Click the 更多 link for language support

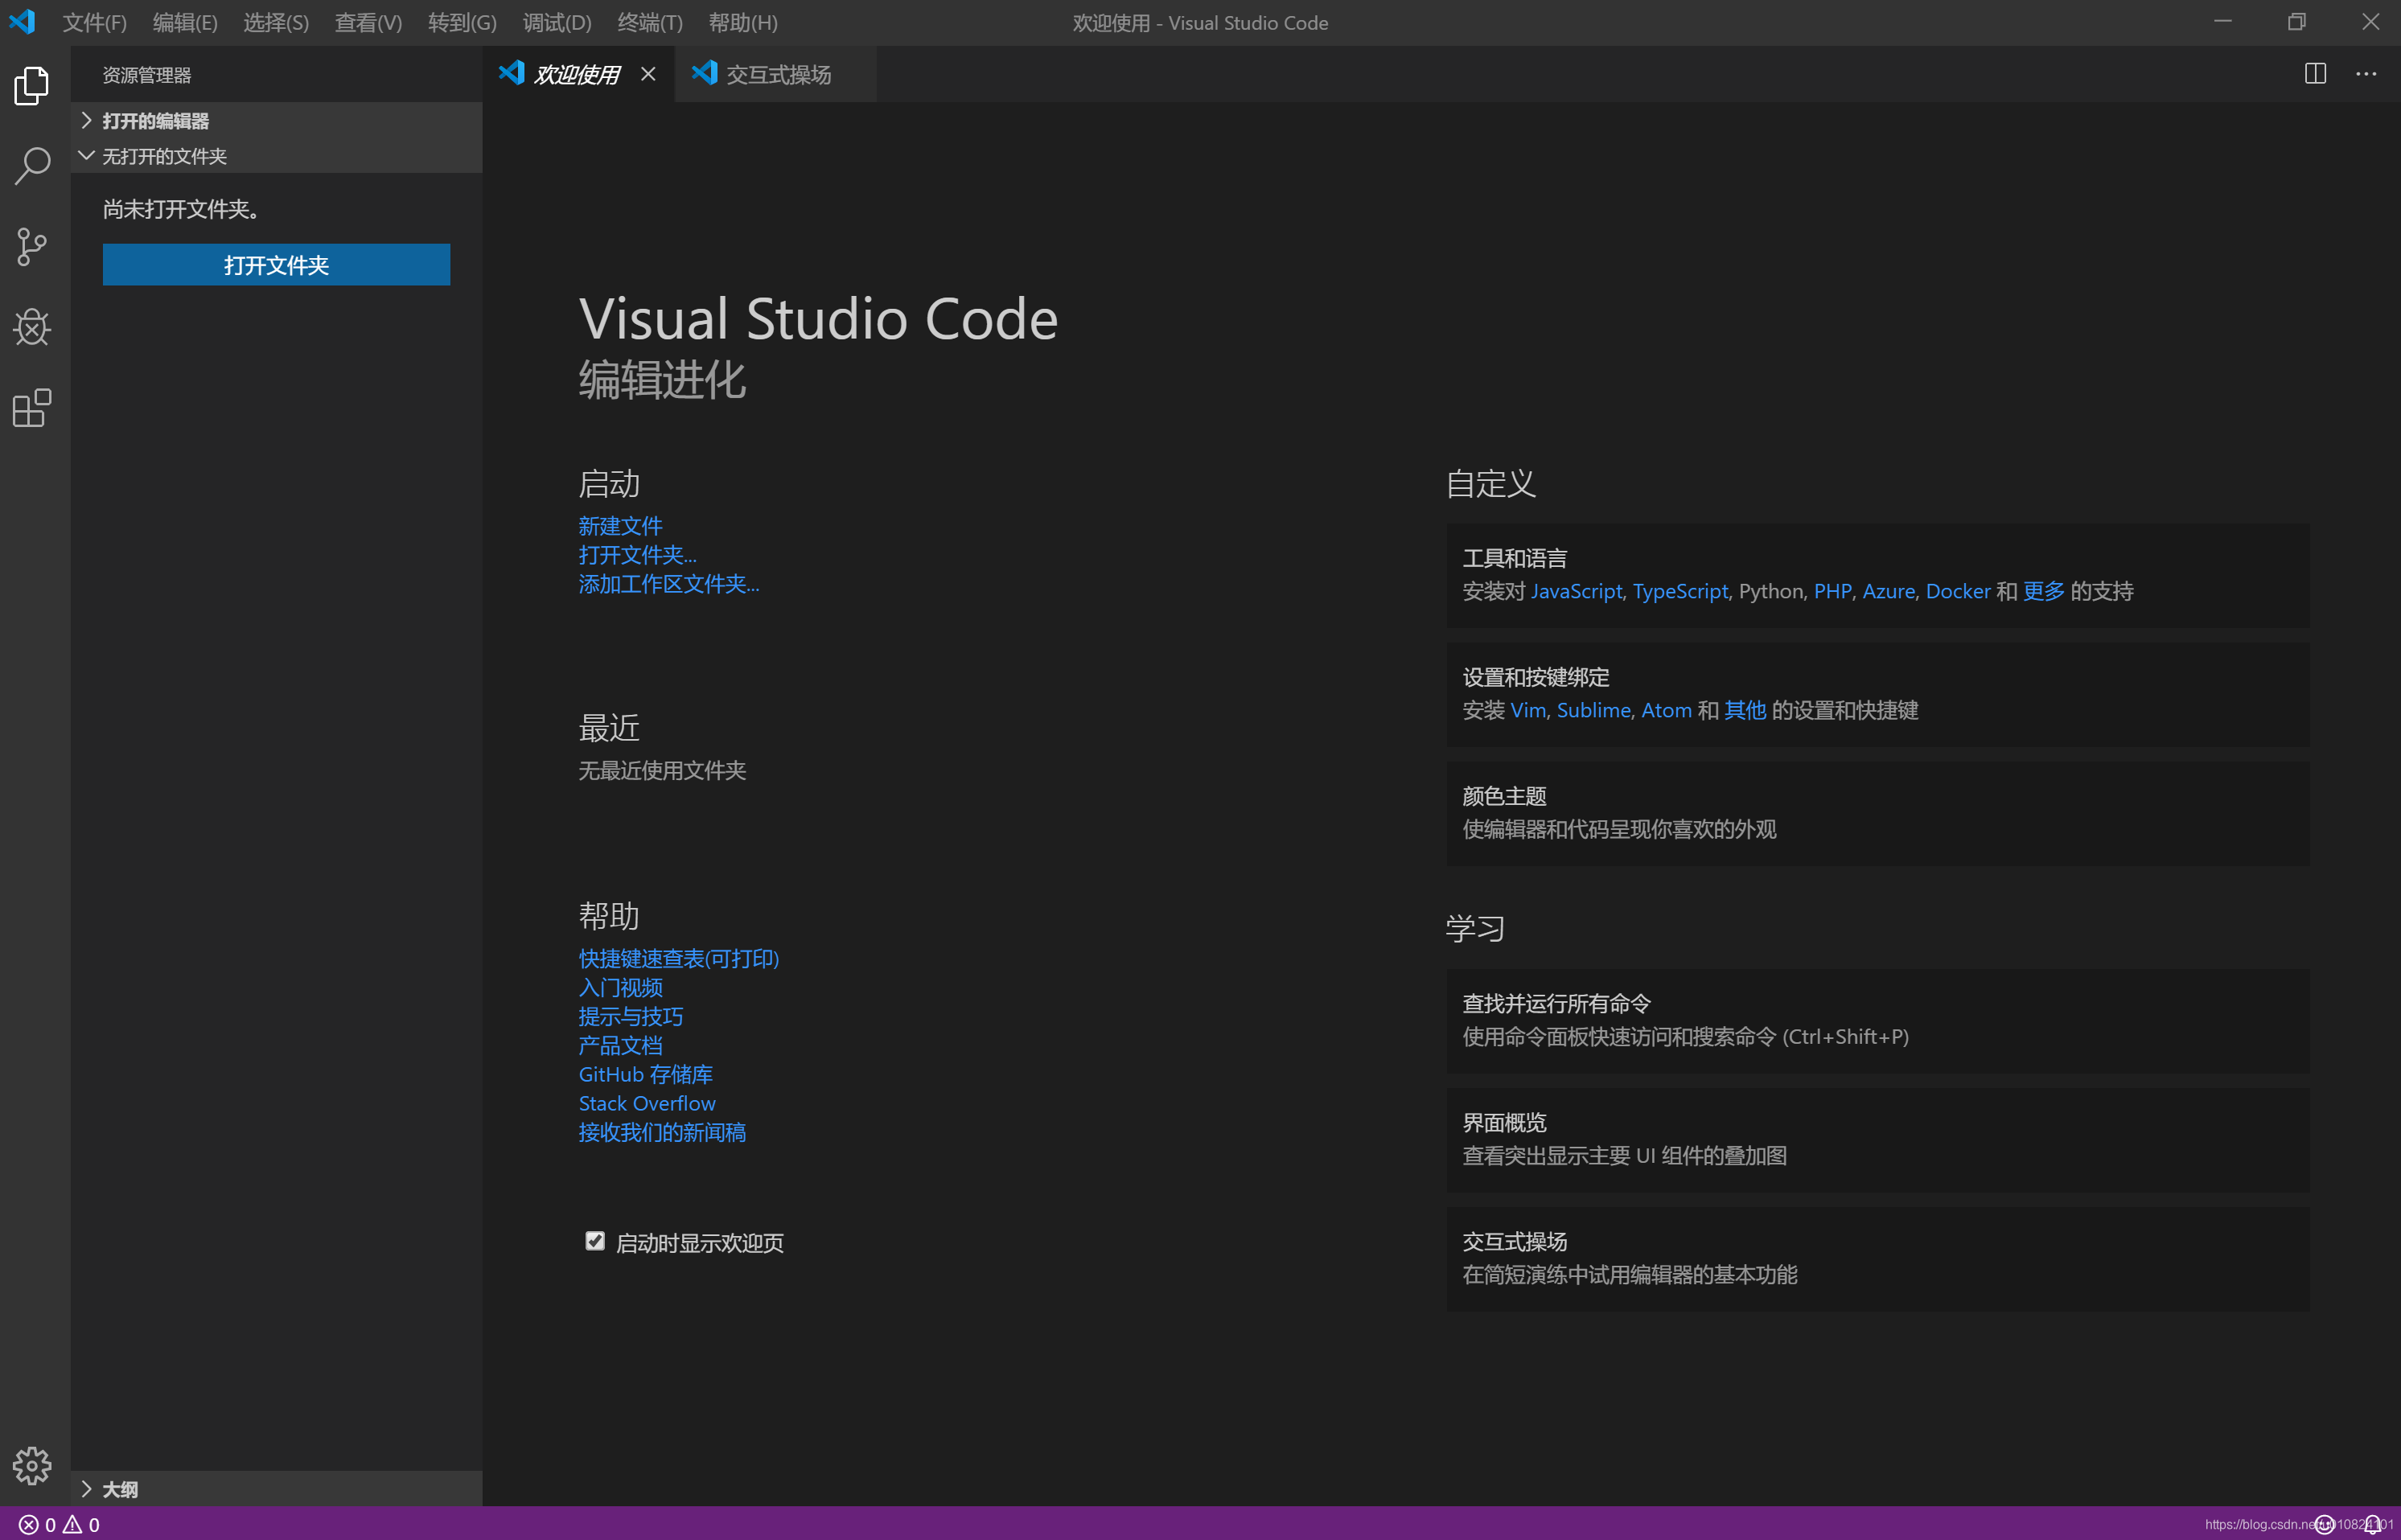coord(2043,591)
